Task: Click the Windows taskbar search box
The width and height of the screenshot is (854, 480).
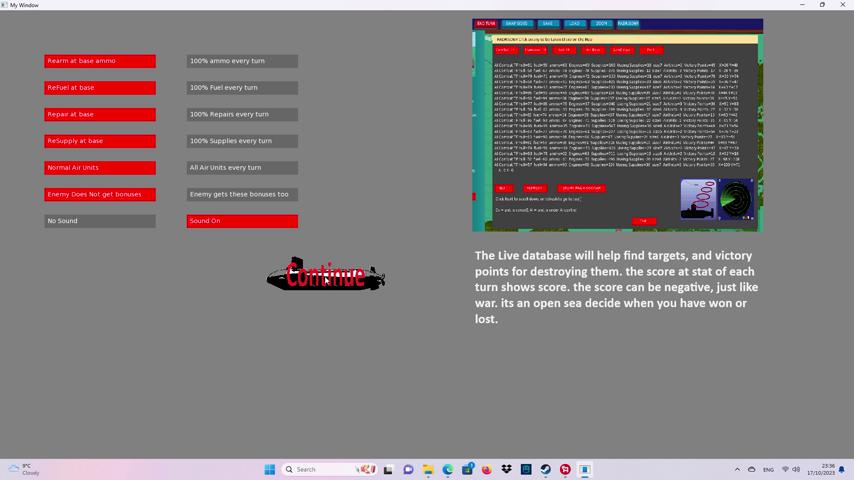Action: 328,469
